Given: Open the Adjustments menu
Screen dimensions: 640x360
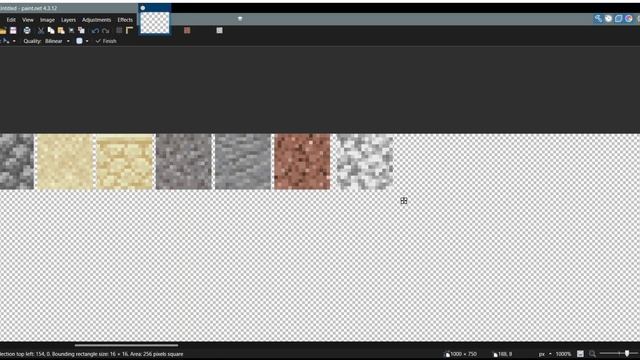Looking at the screenshot, I should pos(96,20).
